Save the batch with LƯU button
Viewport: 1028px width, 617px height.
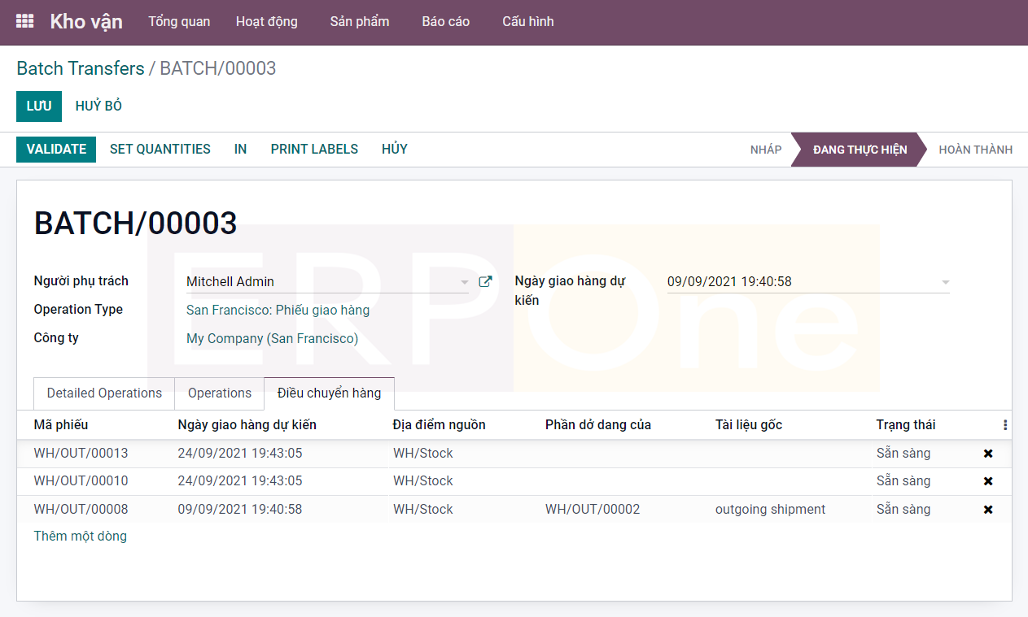point(39,106)
